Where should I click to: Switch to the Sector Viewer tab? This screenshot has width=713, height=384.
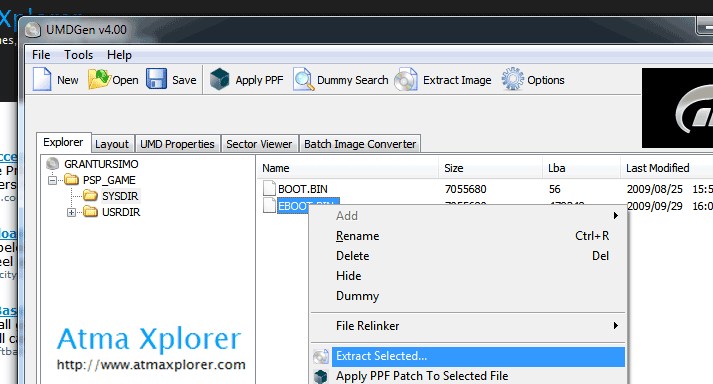(259, 144)
